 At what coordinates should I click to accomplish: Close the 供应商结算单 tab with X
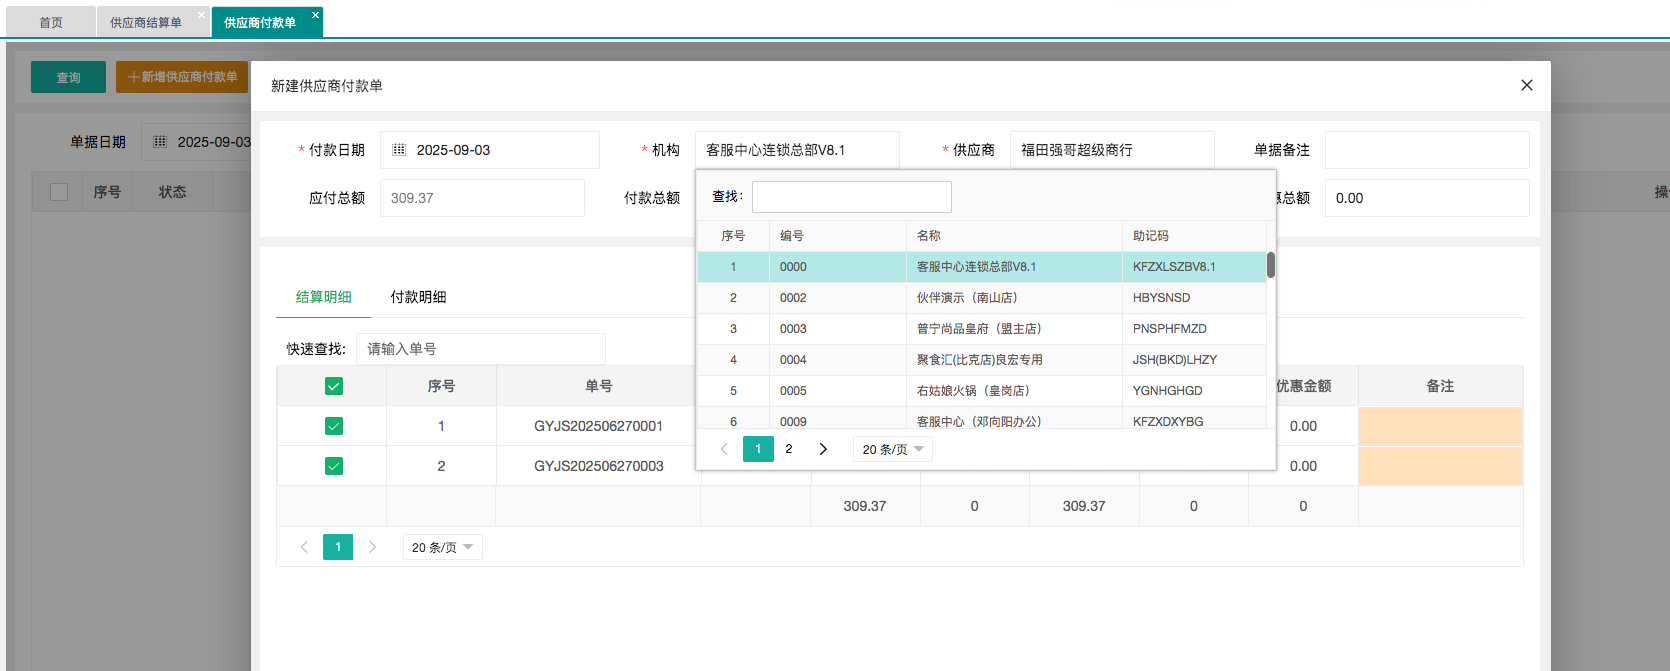[201, 15]
